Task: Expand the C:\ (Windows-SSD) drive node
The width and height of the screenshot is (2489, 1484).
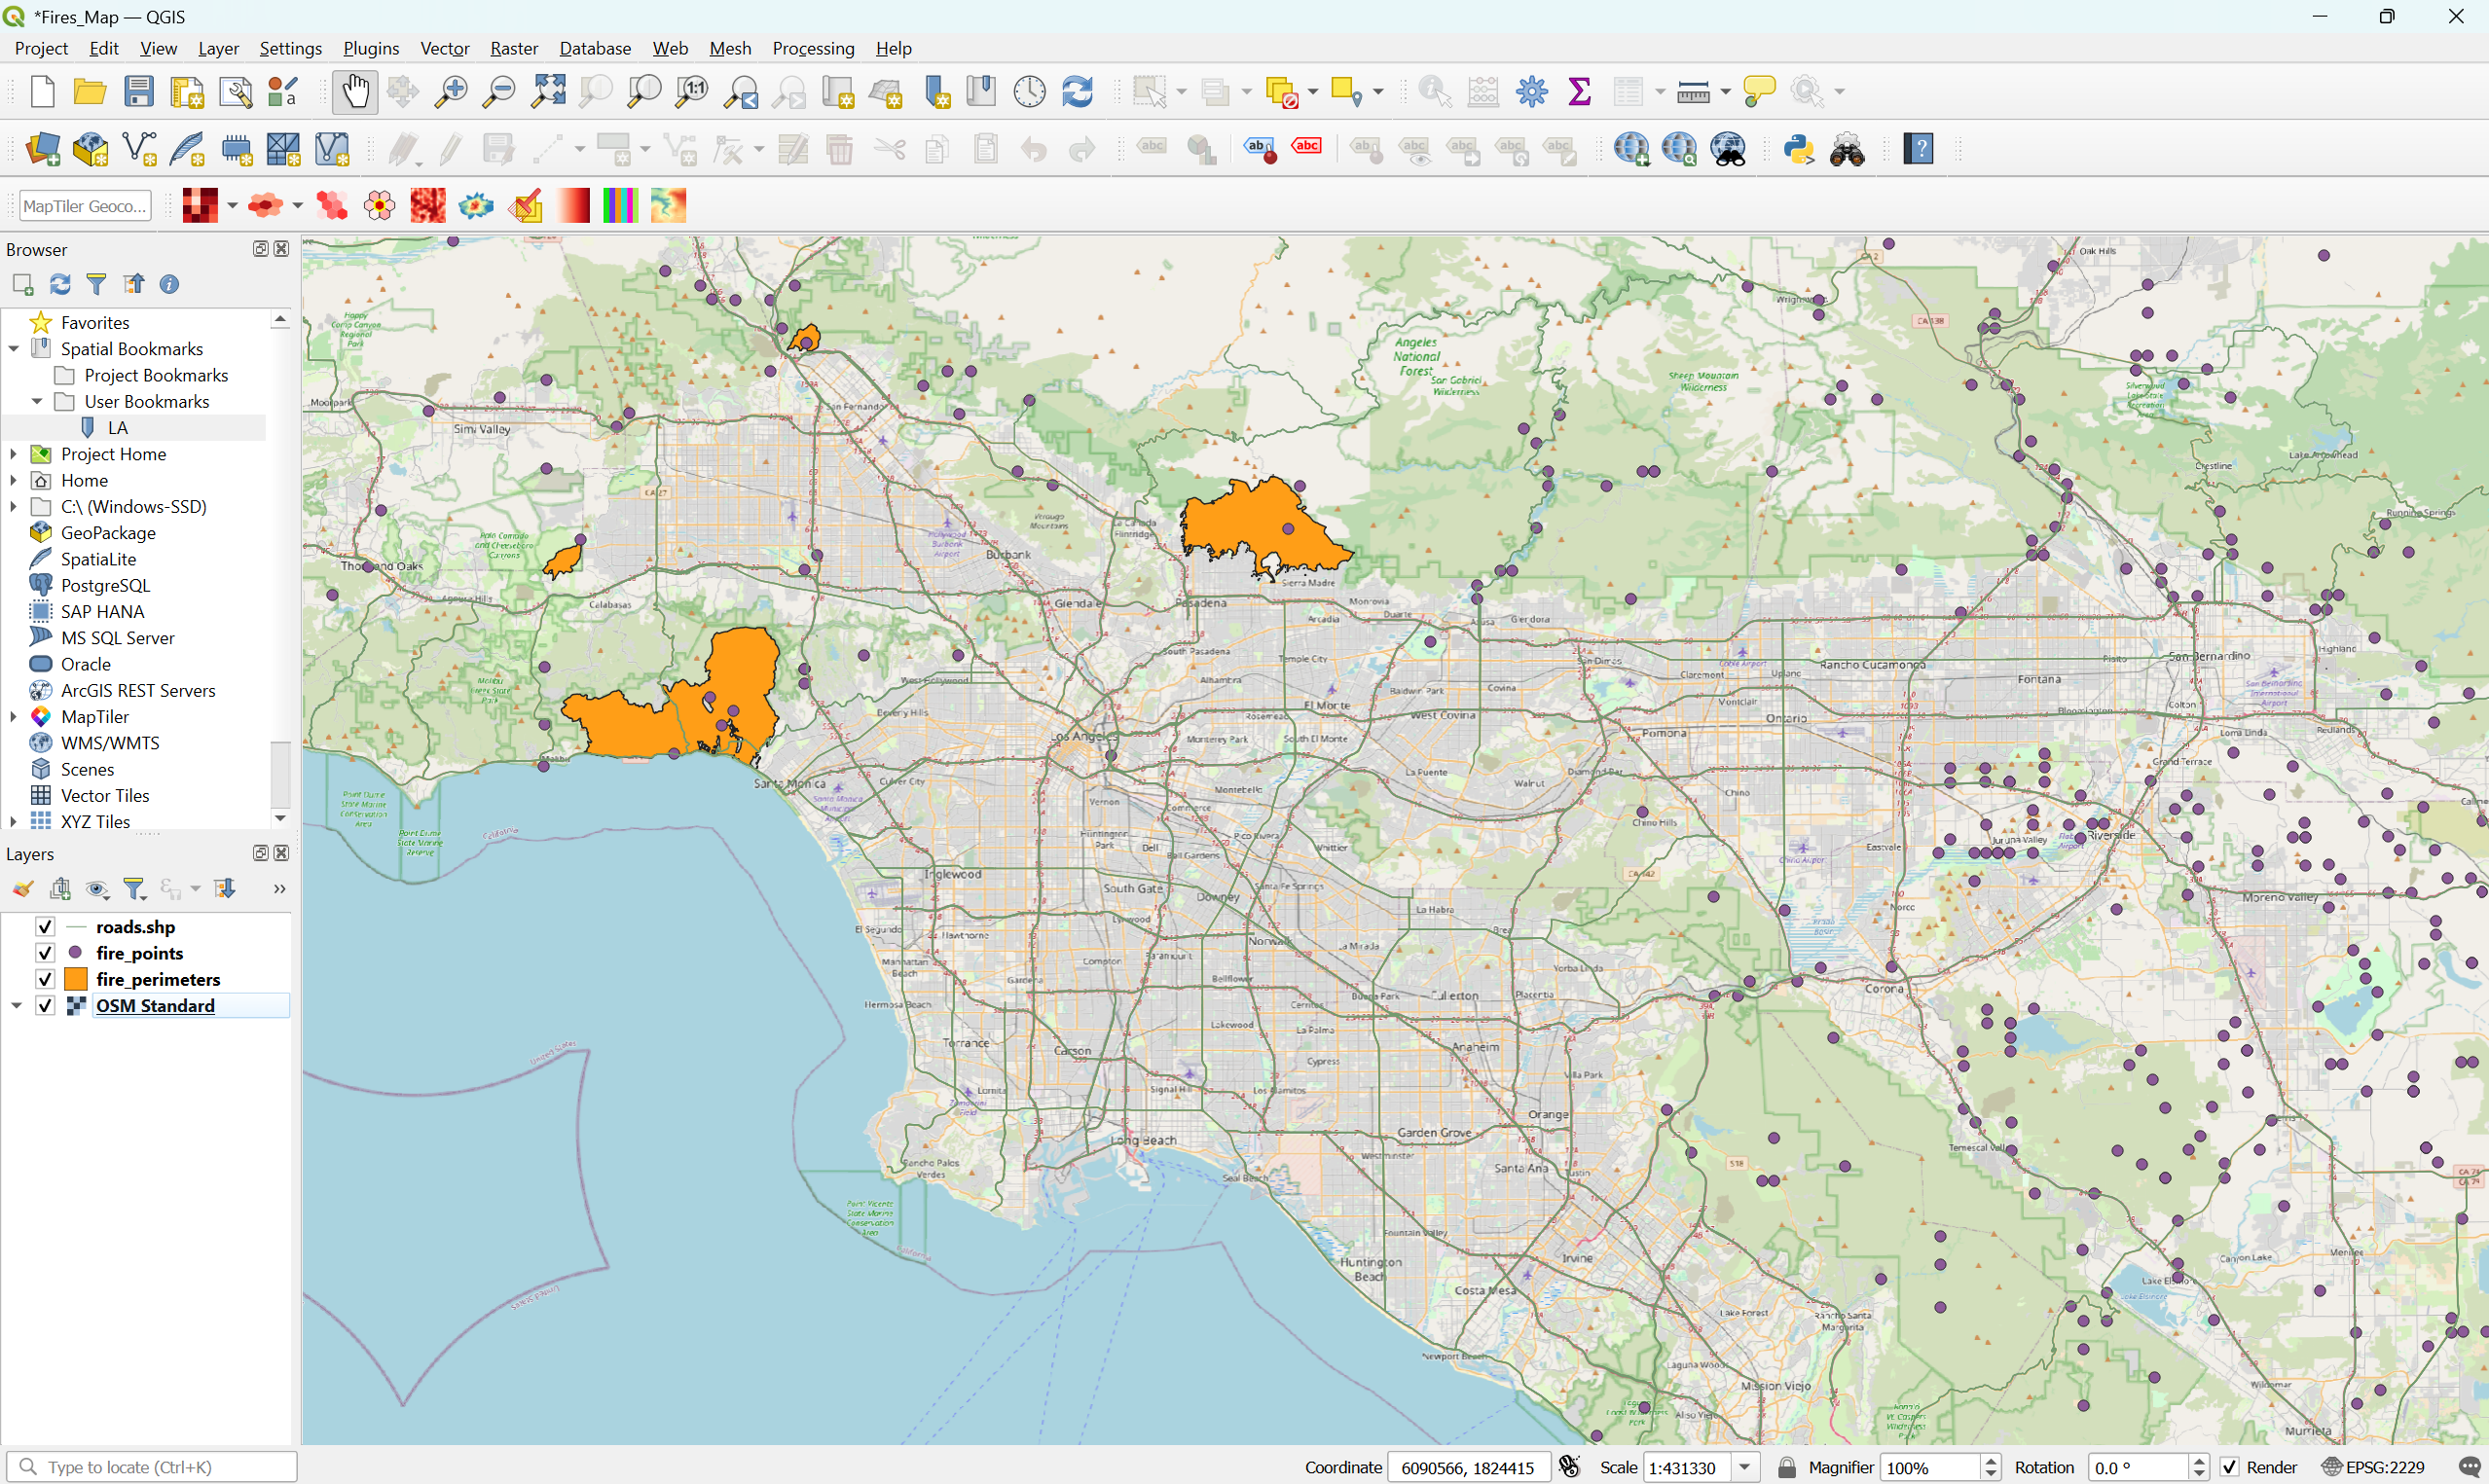Action: (14, 506)
